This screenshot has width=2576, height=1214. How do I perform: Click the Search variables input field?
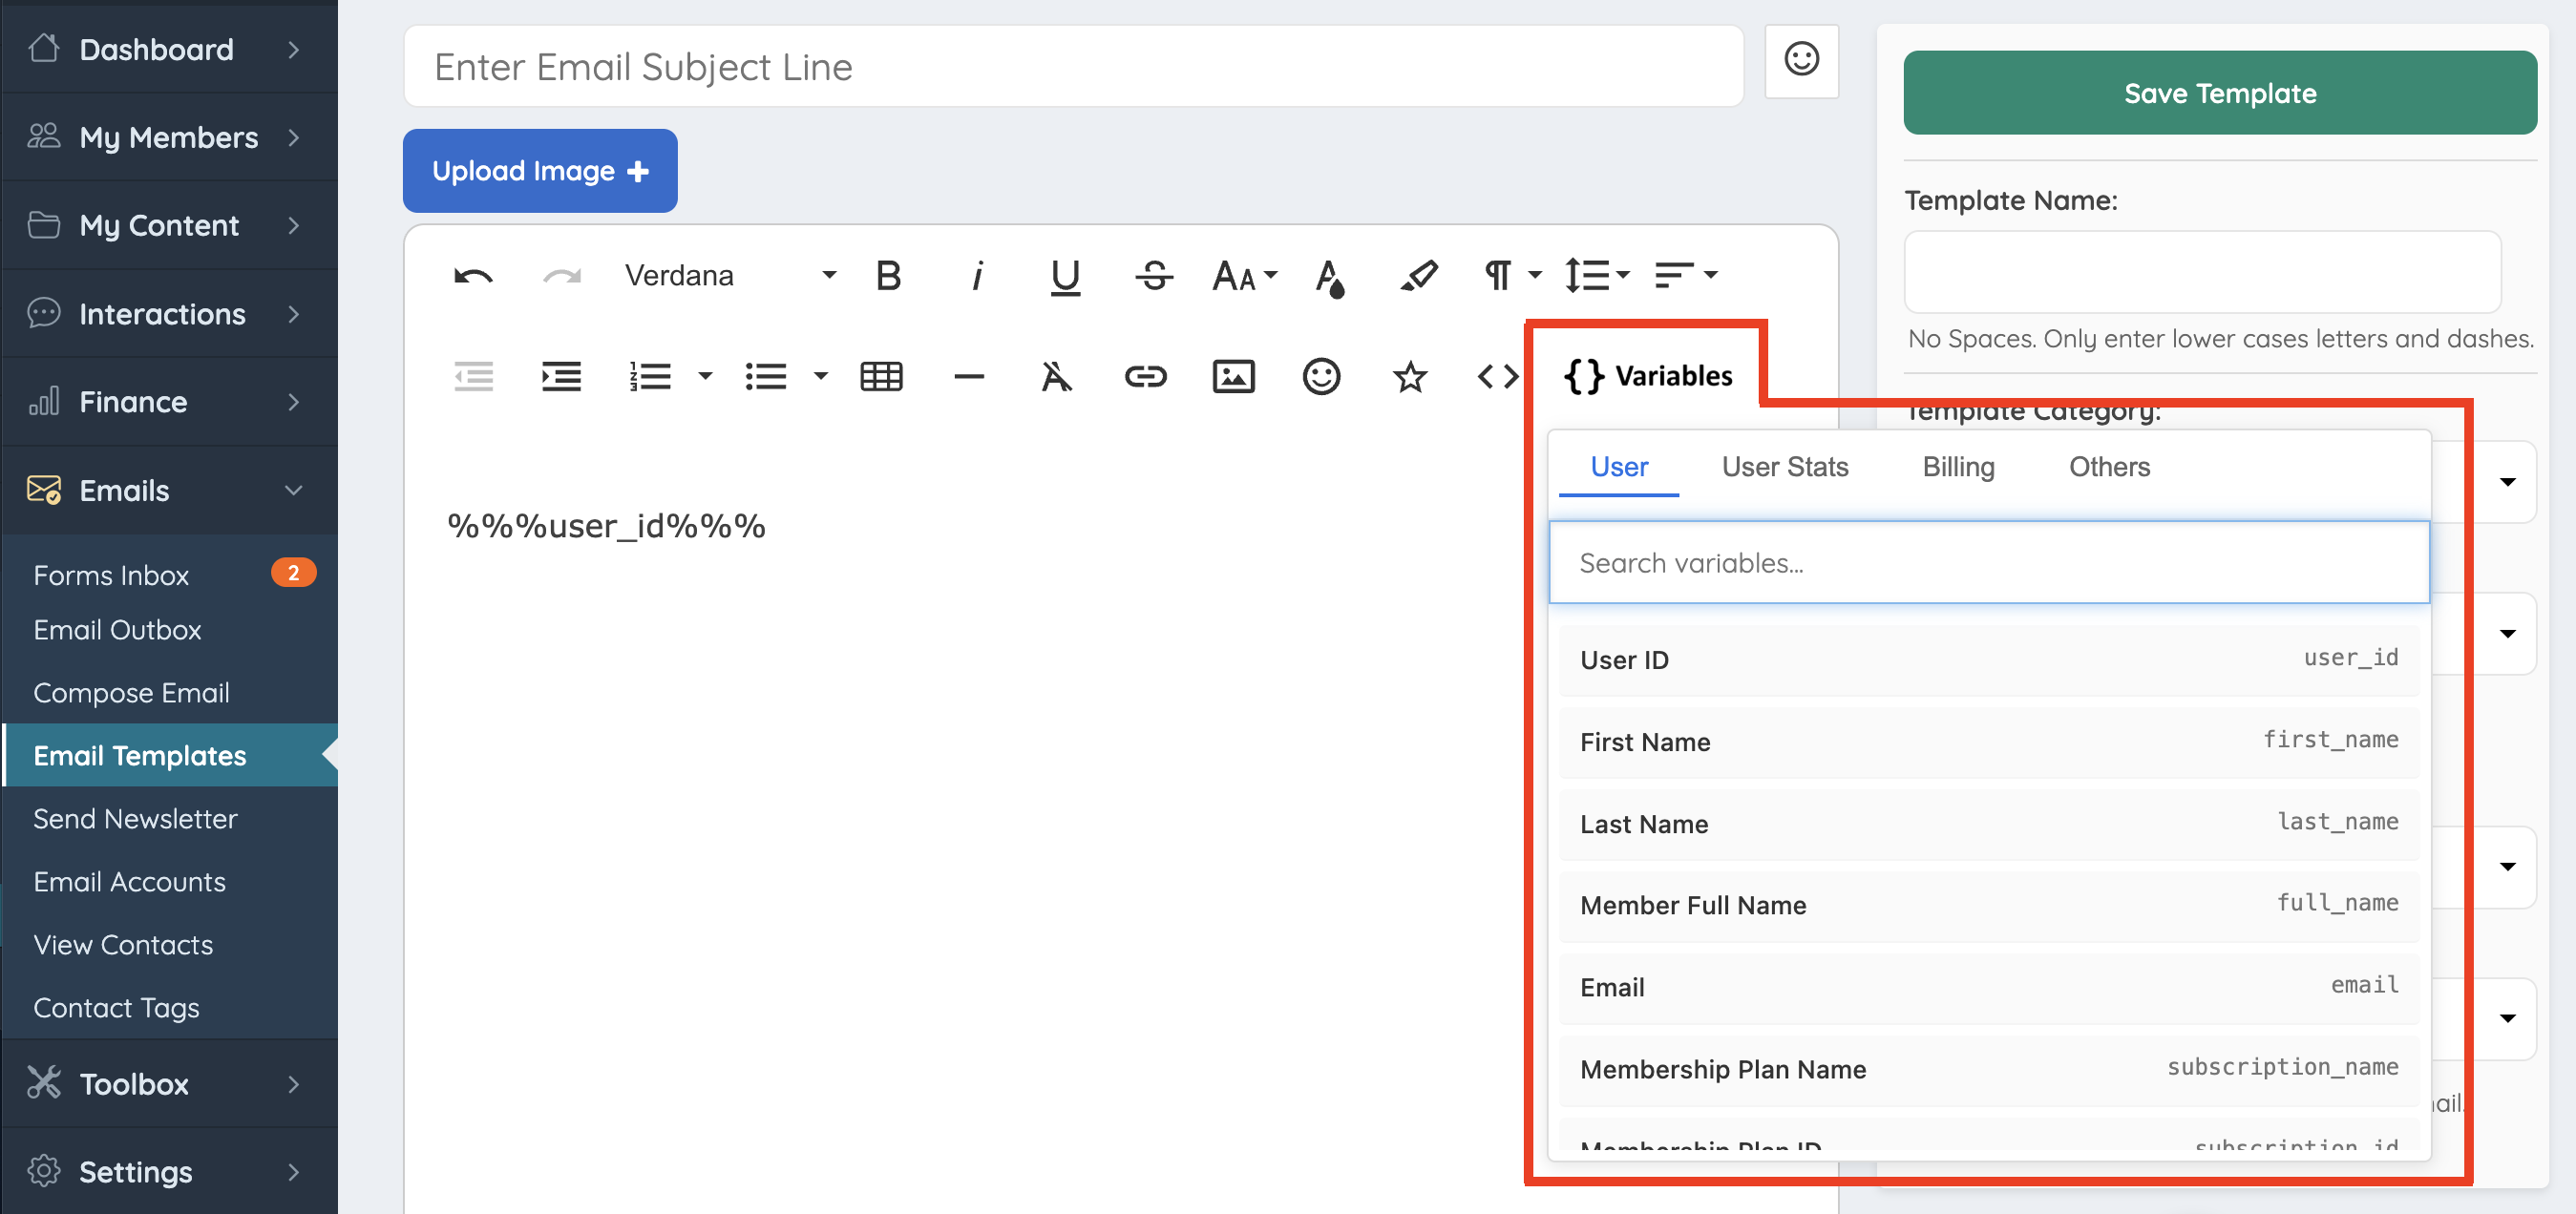pyautogui.click(x=1988, y=563)
